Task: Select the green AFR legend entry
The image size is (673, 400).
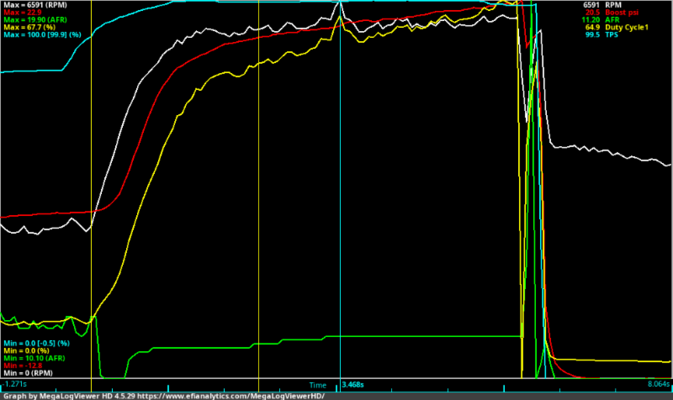Action: (612, 20)
